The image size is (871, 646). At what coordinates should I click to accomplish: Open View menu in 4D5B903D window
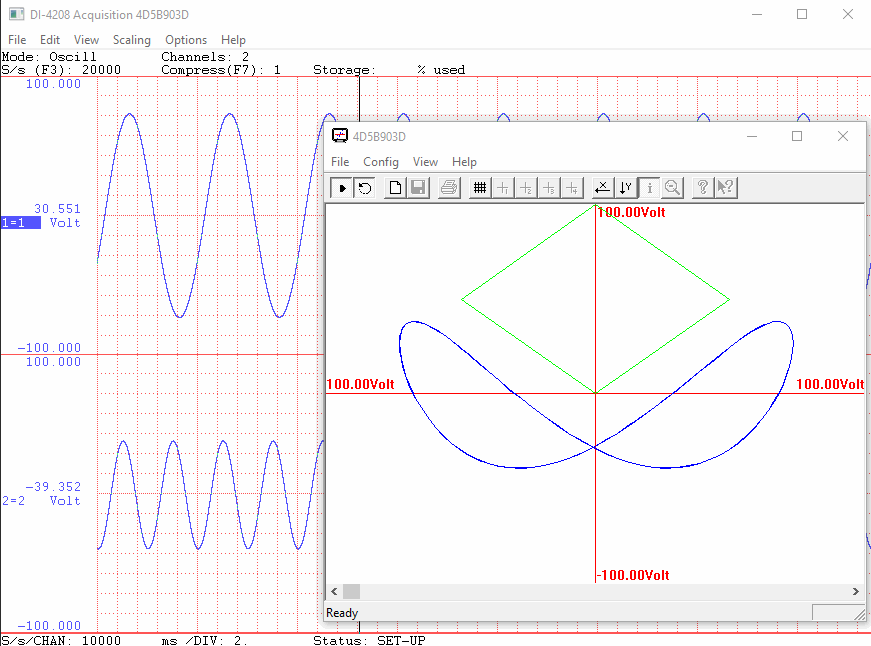click(425, 162)
